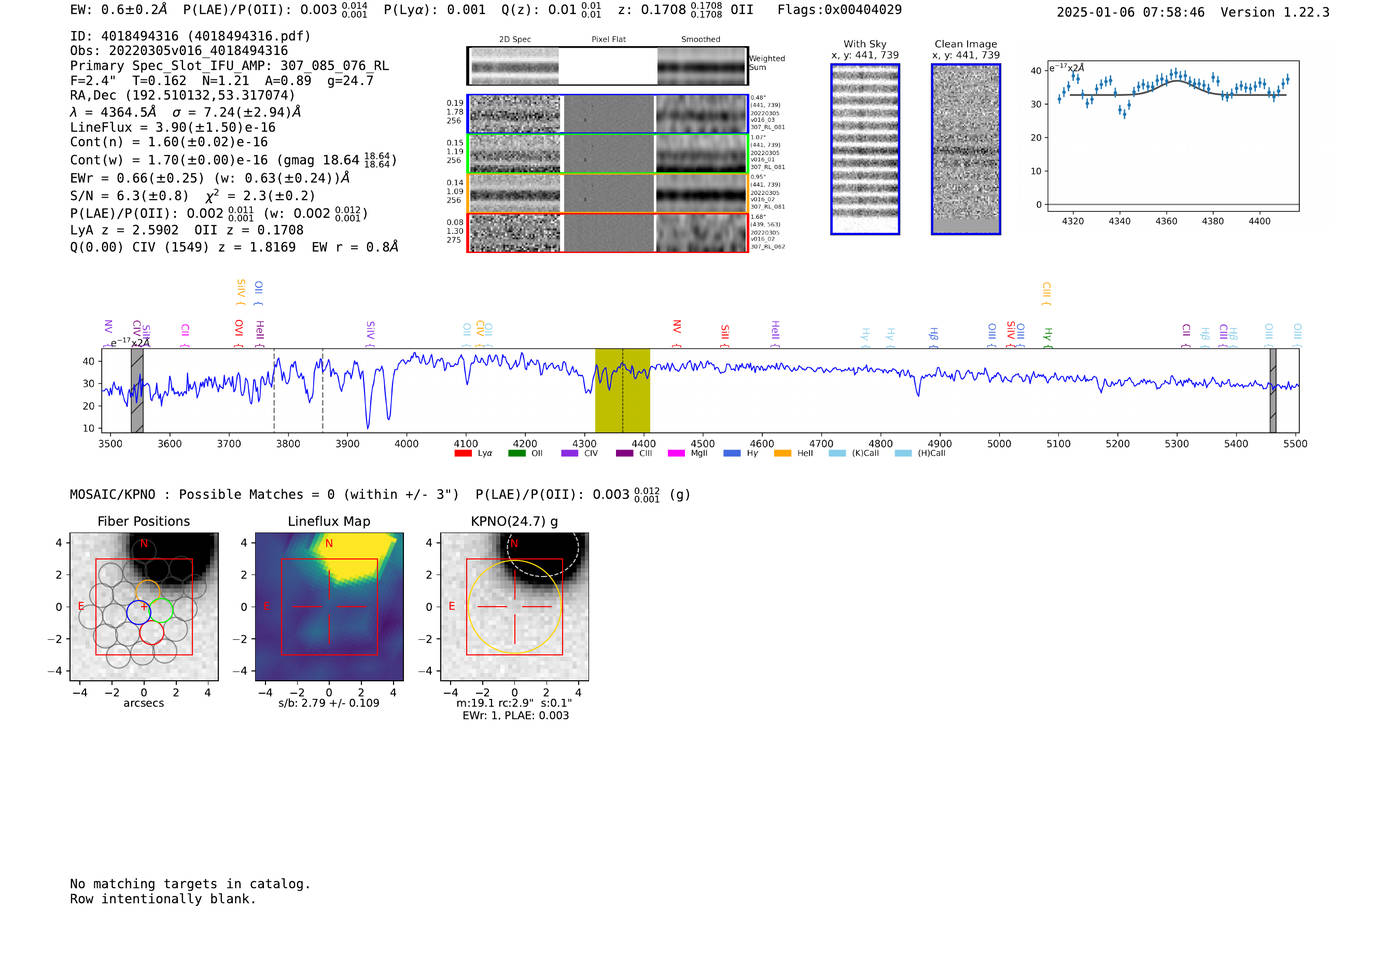Click the Flags:0x00404029 text
Viewport: 1400px width, 953px height.
[x=840, y=10]
